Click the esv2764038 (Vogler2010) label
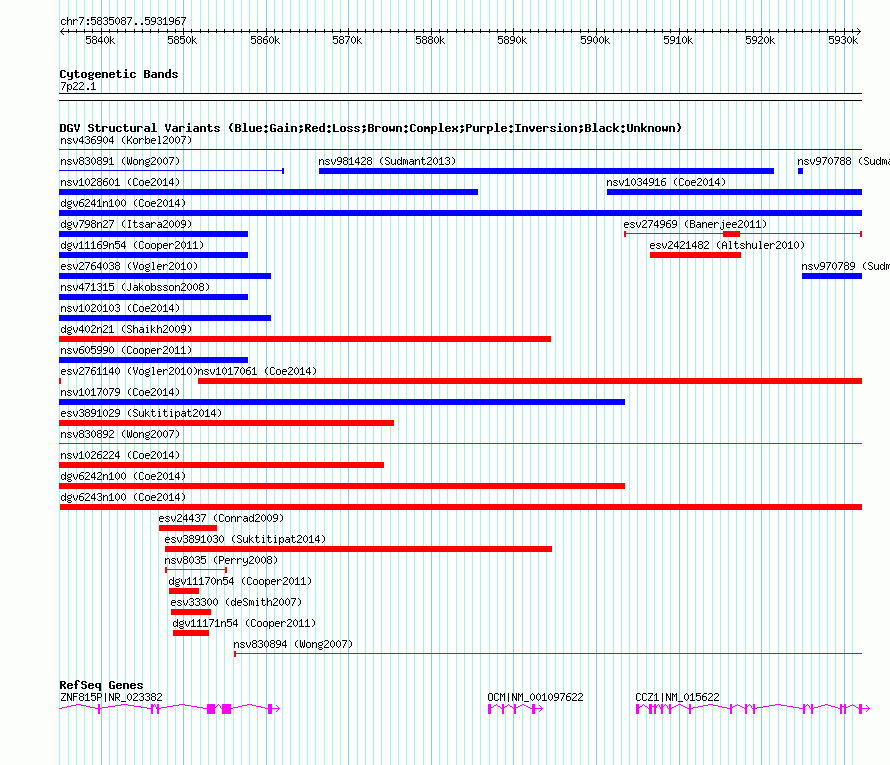Image resolution: width=890 pixels, height=765 pixels. point(129,266)
